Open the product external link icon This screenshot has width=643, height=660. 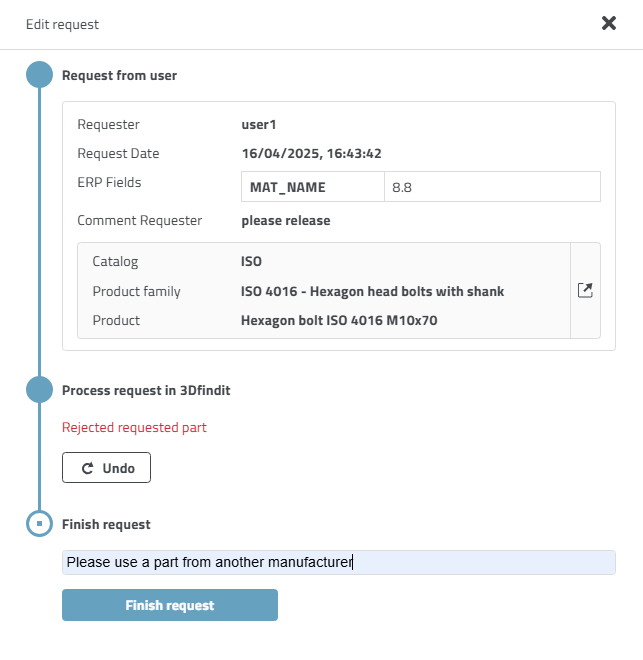pos(585,291)
